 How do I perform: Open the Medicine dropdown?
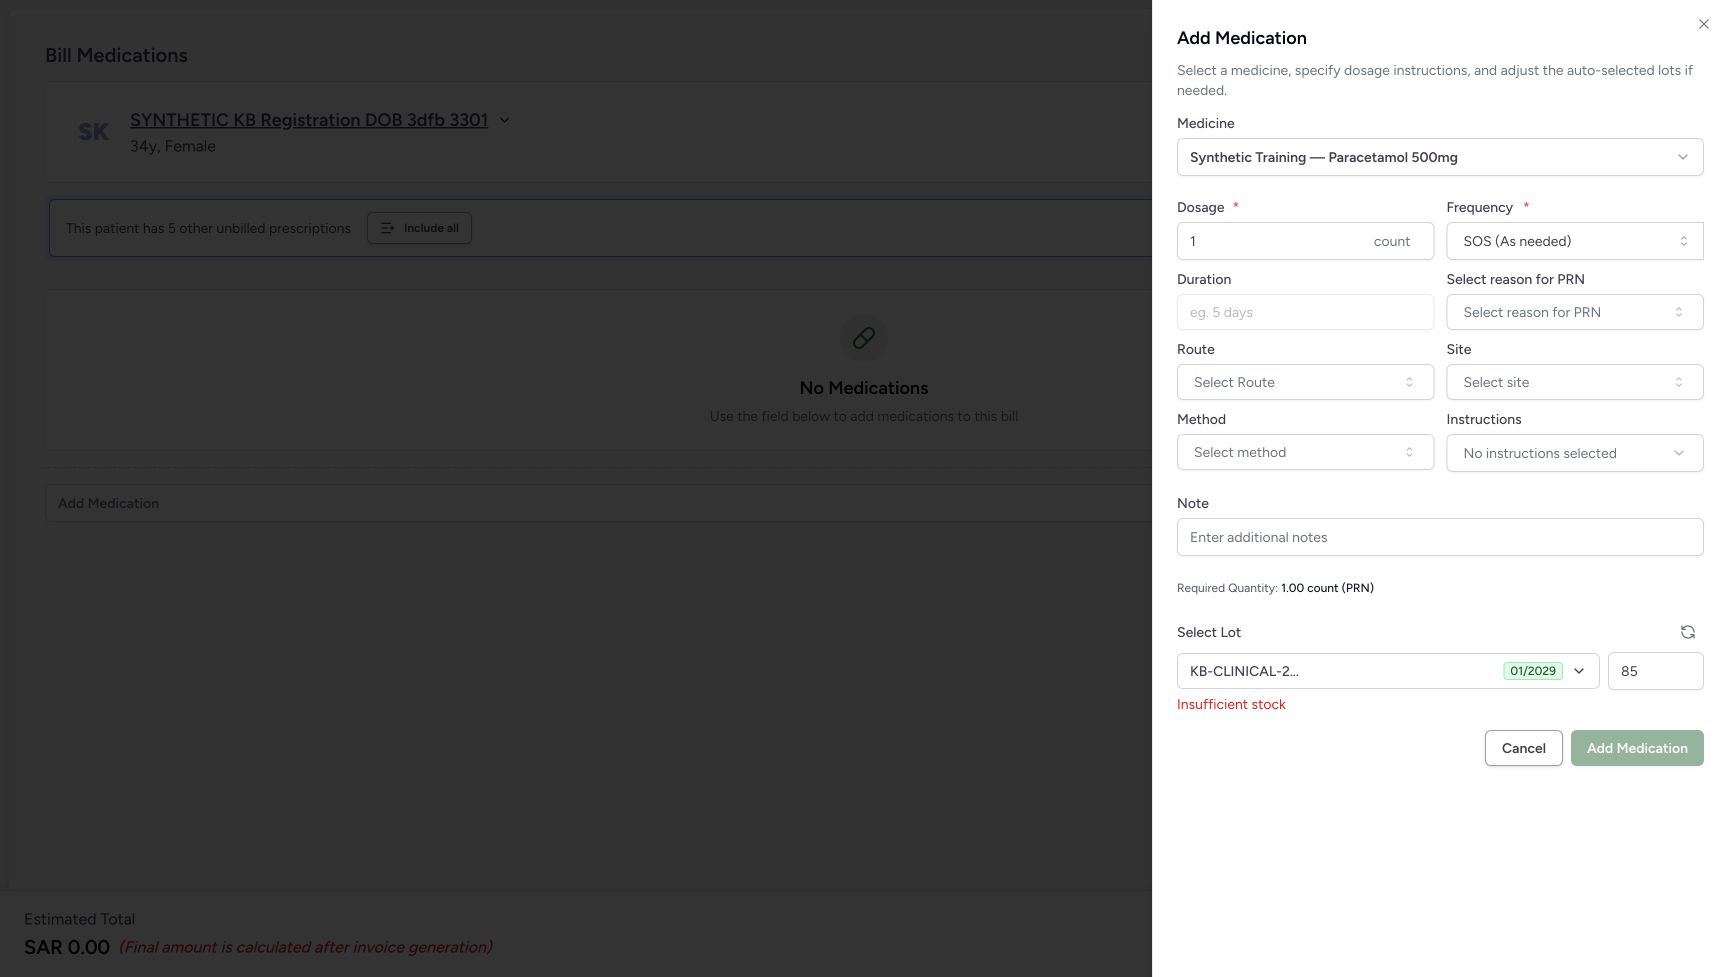point(1440,157)
